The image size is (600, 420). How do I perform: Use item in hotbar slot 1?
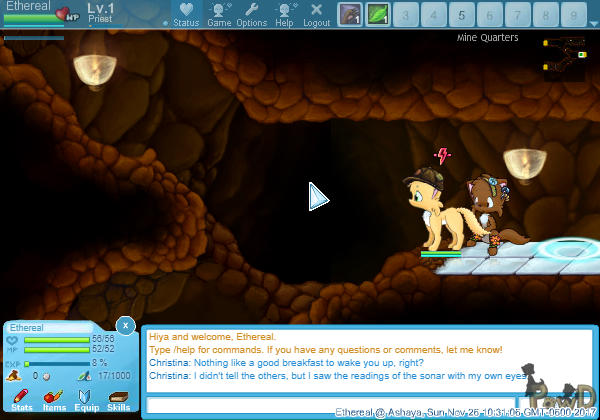(350, 15)
